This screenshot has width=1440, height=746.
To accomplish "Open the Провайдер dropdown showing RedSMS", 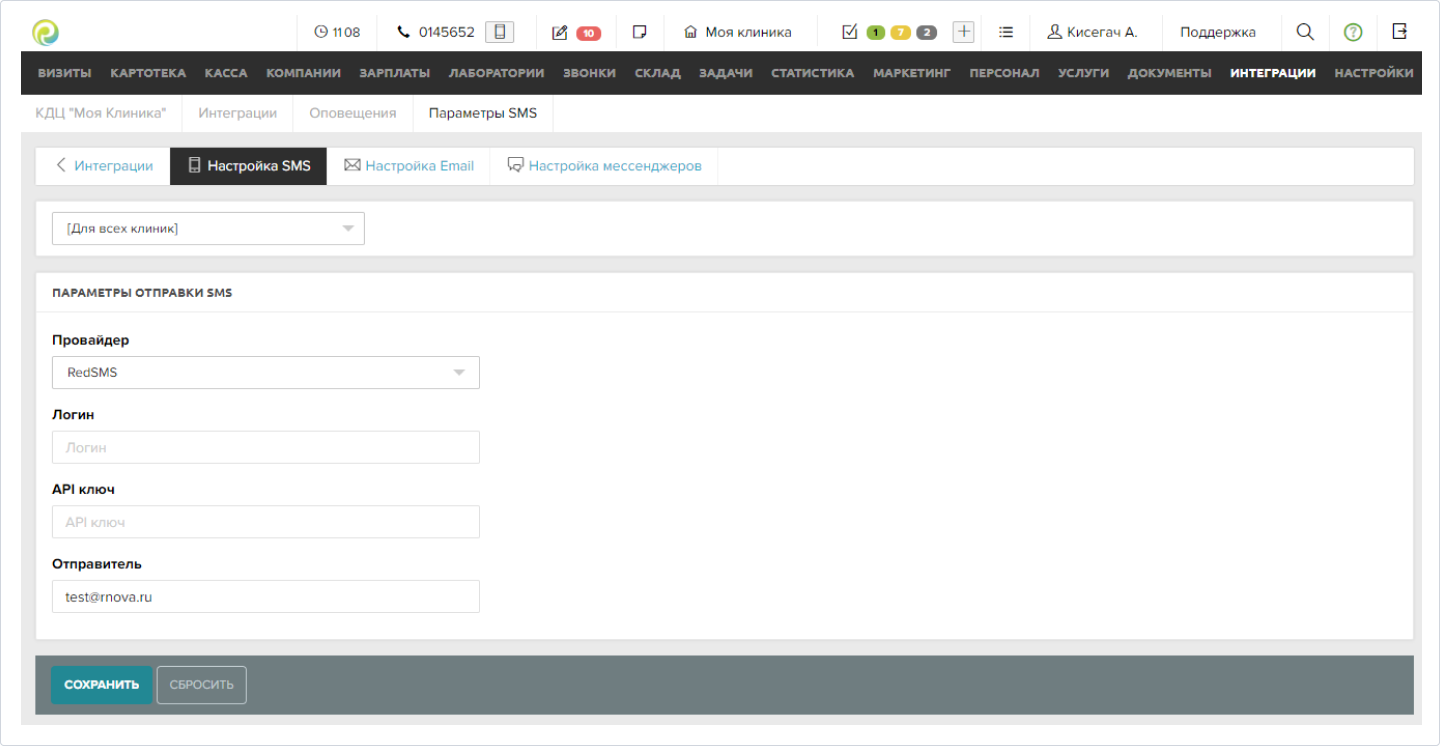I will click(265, 372).
